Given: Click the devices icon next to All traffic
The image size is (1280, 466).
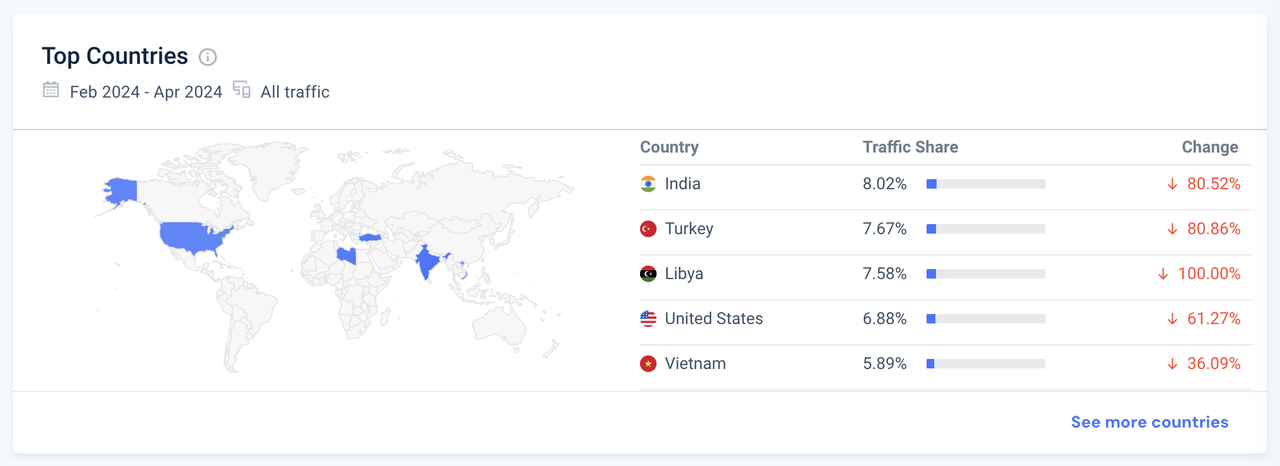Looking at the screenshot, I should 241,90.
